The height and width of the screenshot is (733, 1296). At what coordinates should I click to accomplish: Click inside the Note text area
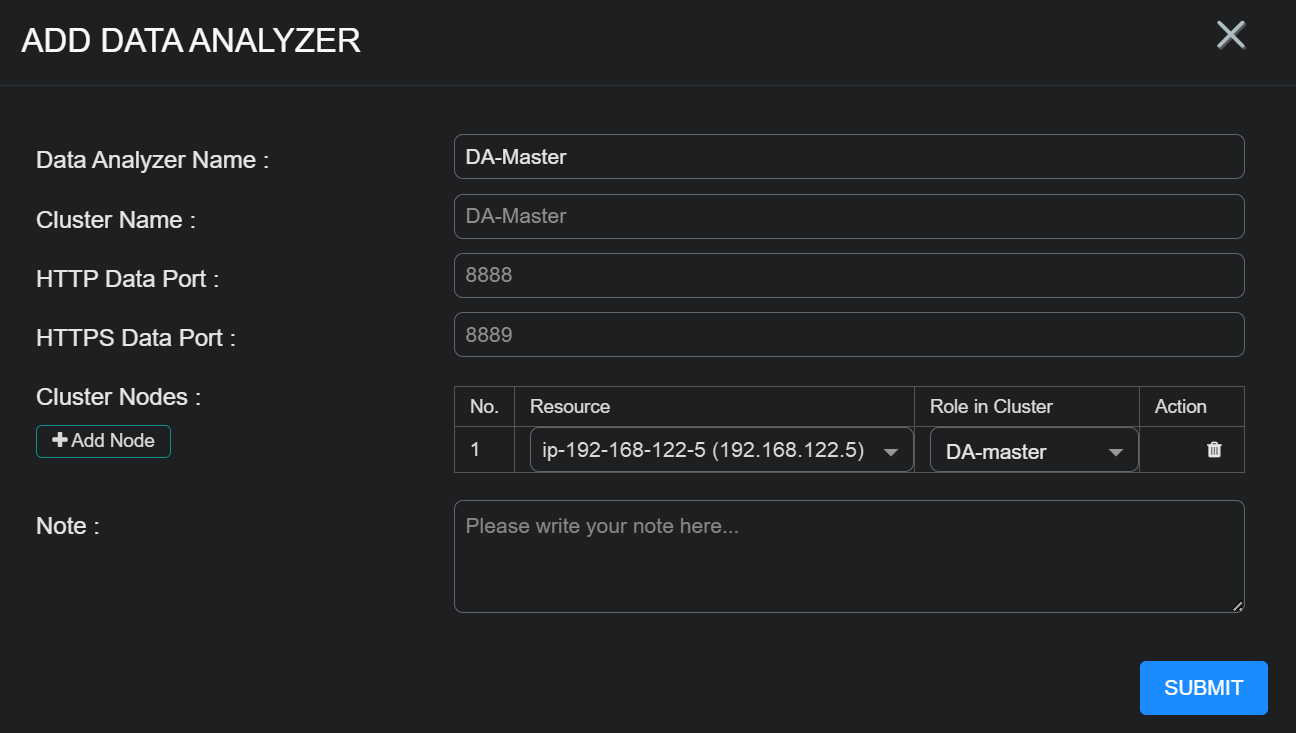pyautogui.click(x=848, y=556)
